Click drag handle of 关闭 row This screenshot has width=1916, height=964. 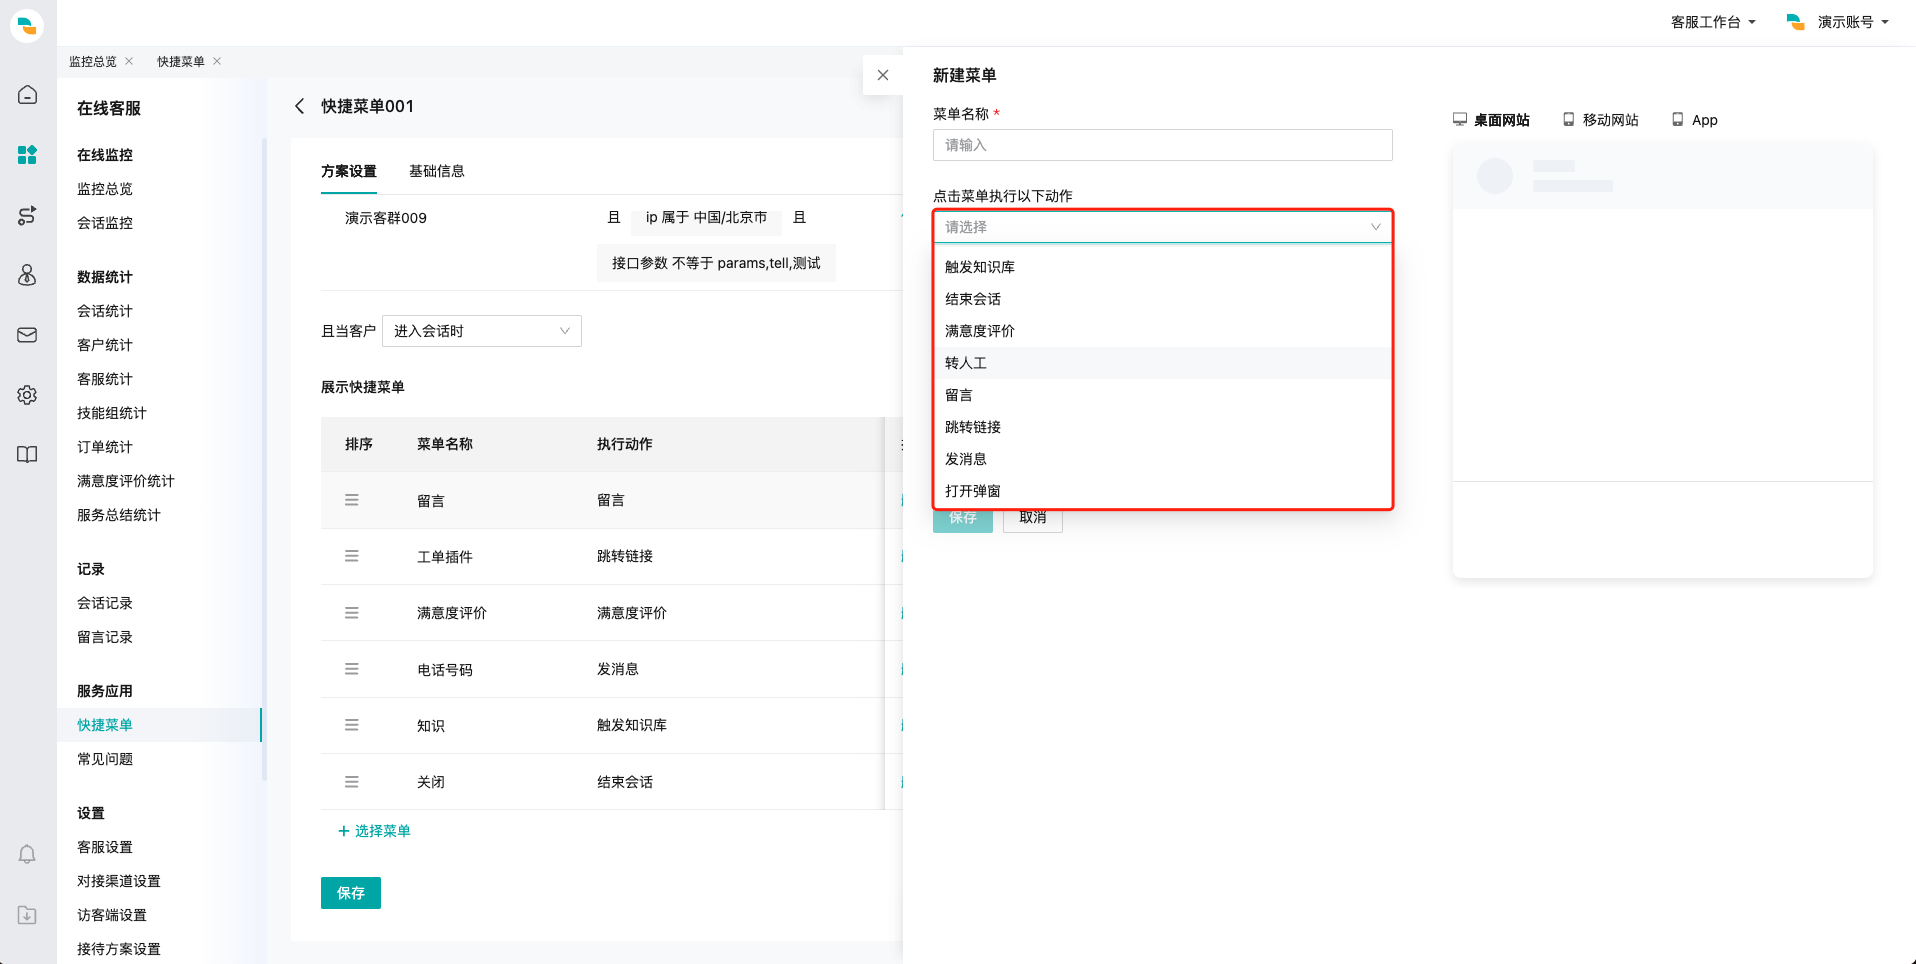(x=352, y=782)
